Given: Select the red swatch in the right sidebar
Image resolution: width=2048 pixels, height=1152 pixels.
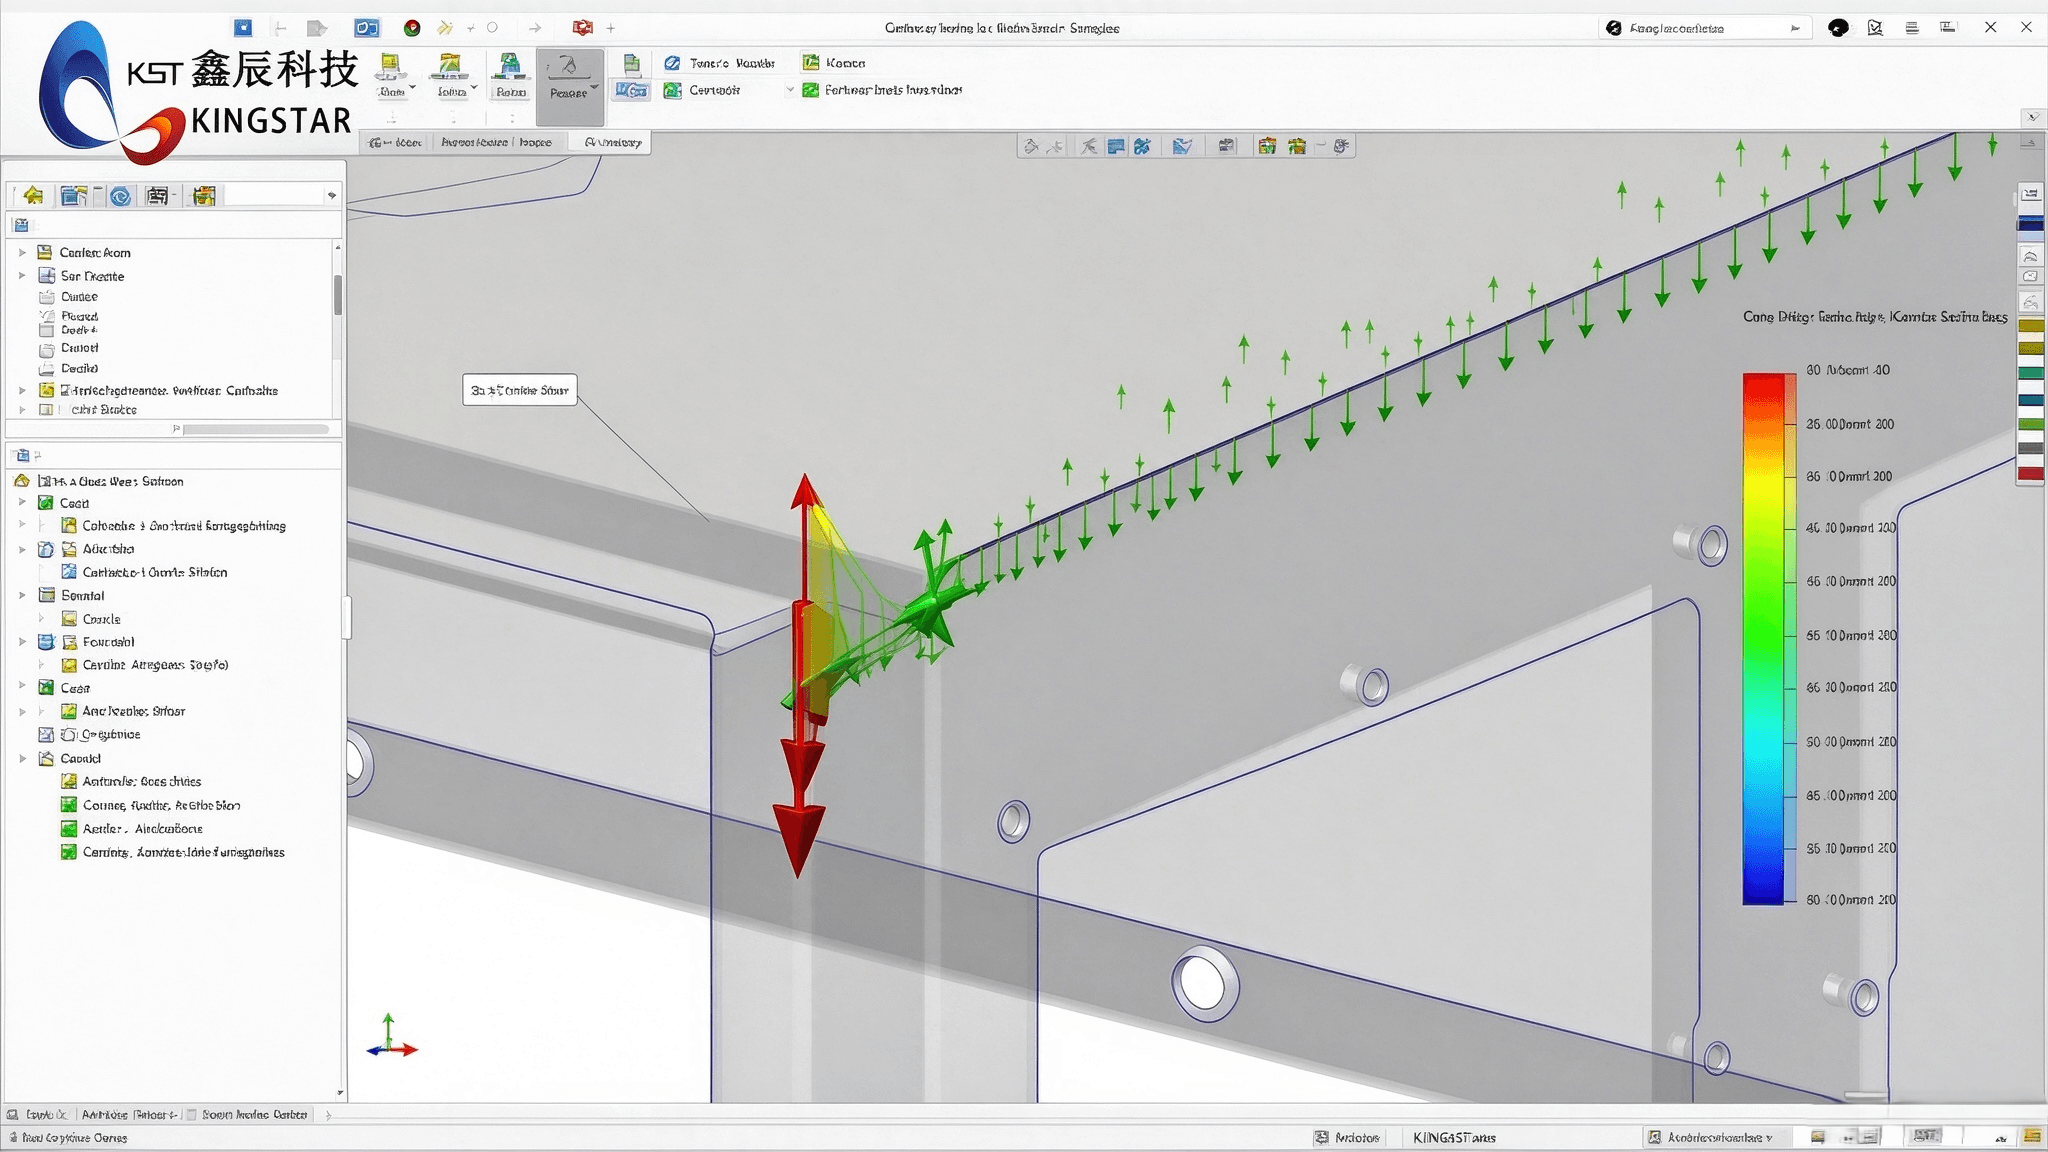Looking at the screenshot, I should pyautogui.click(x=2030, y=473).
